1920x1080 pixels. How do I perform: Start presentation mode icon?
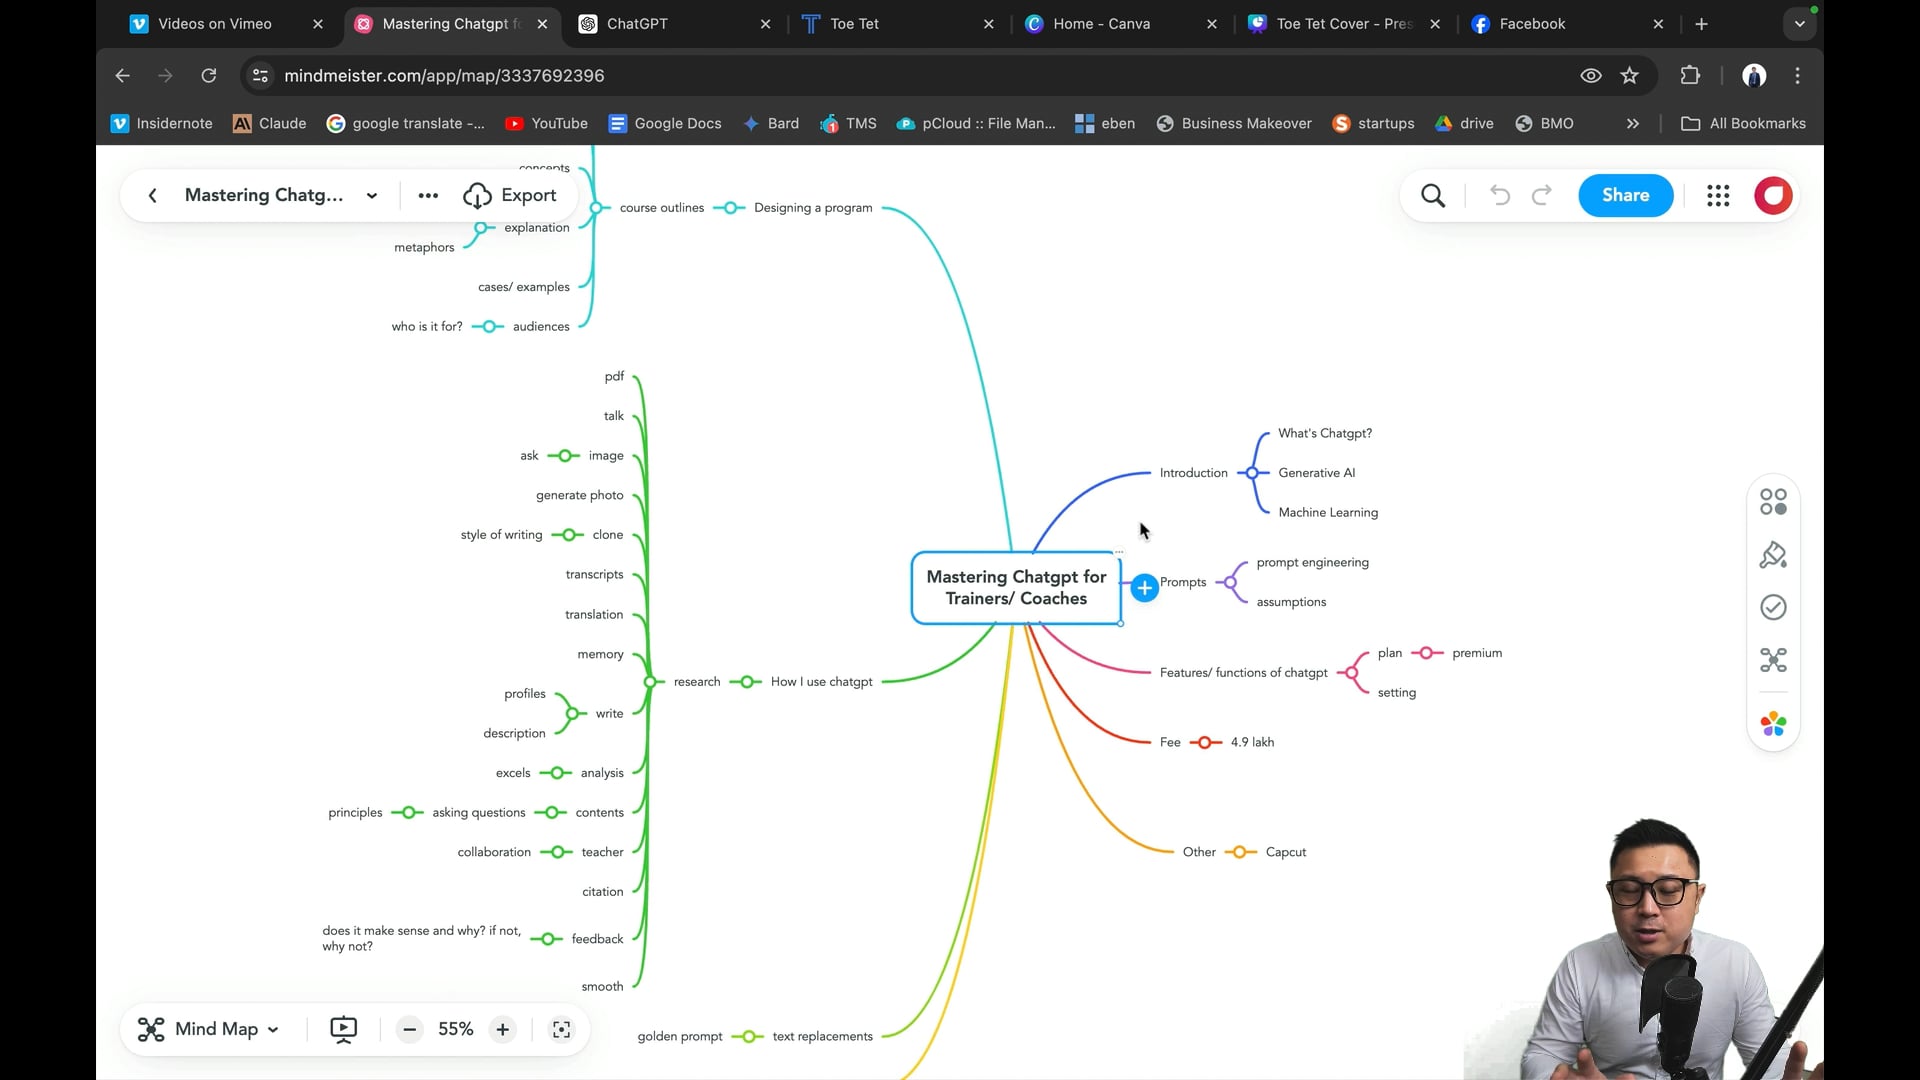click(343, 1029)
